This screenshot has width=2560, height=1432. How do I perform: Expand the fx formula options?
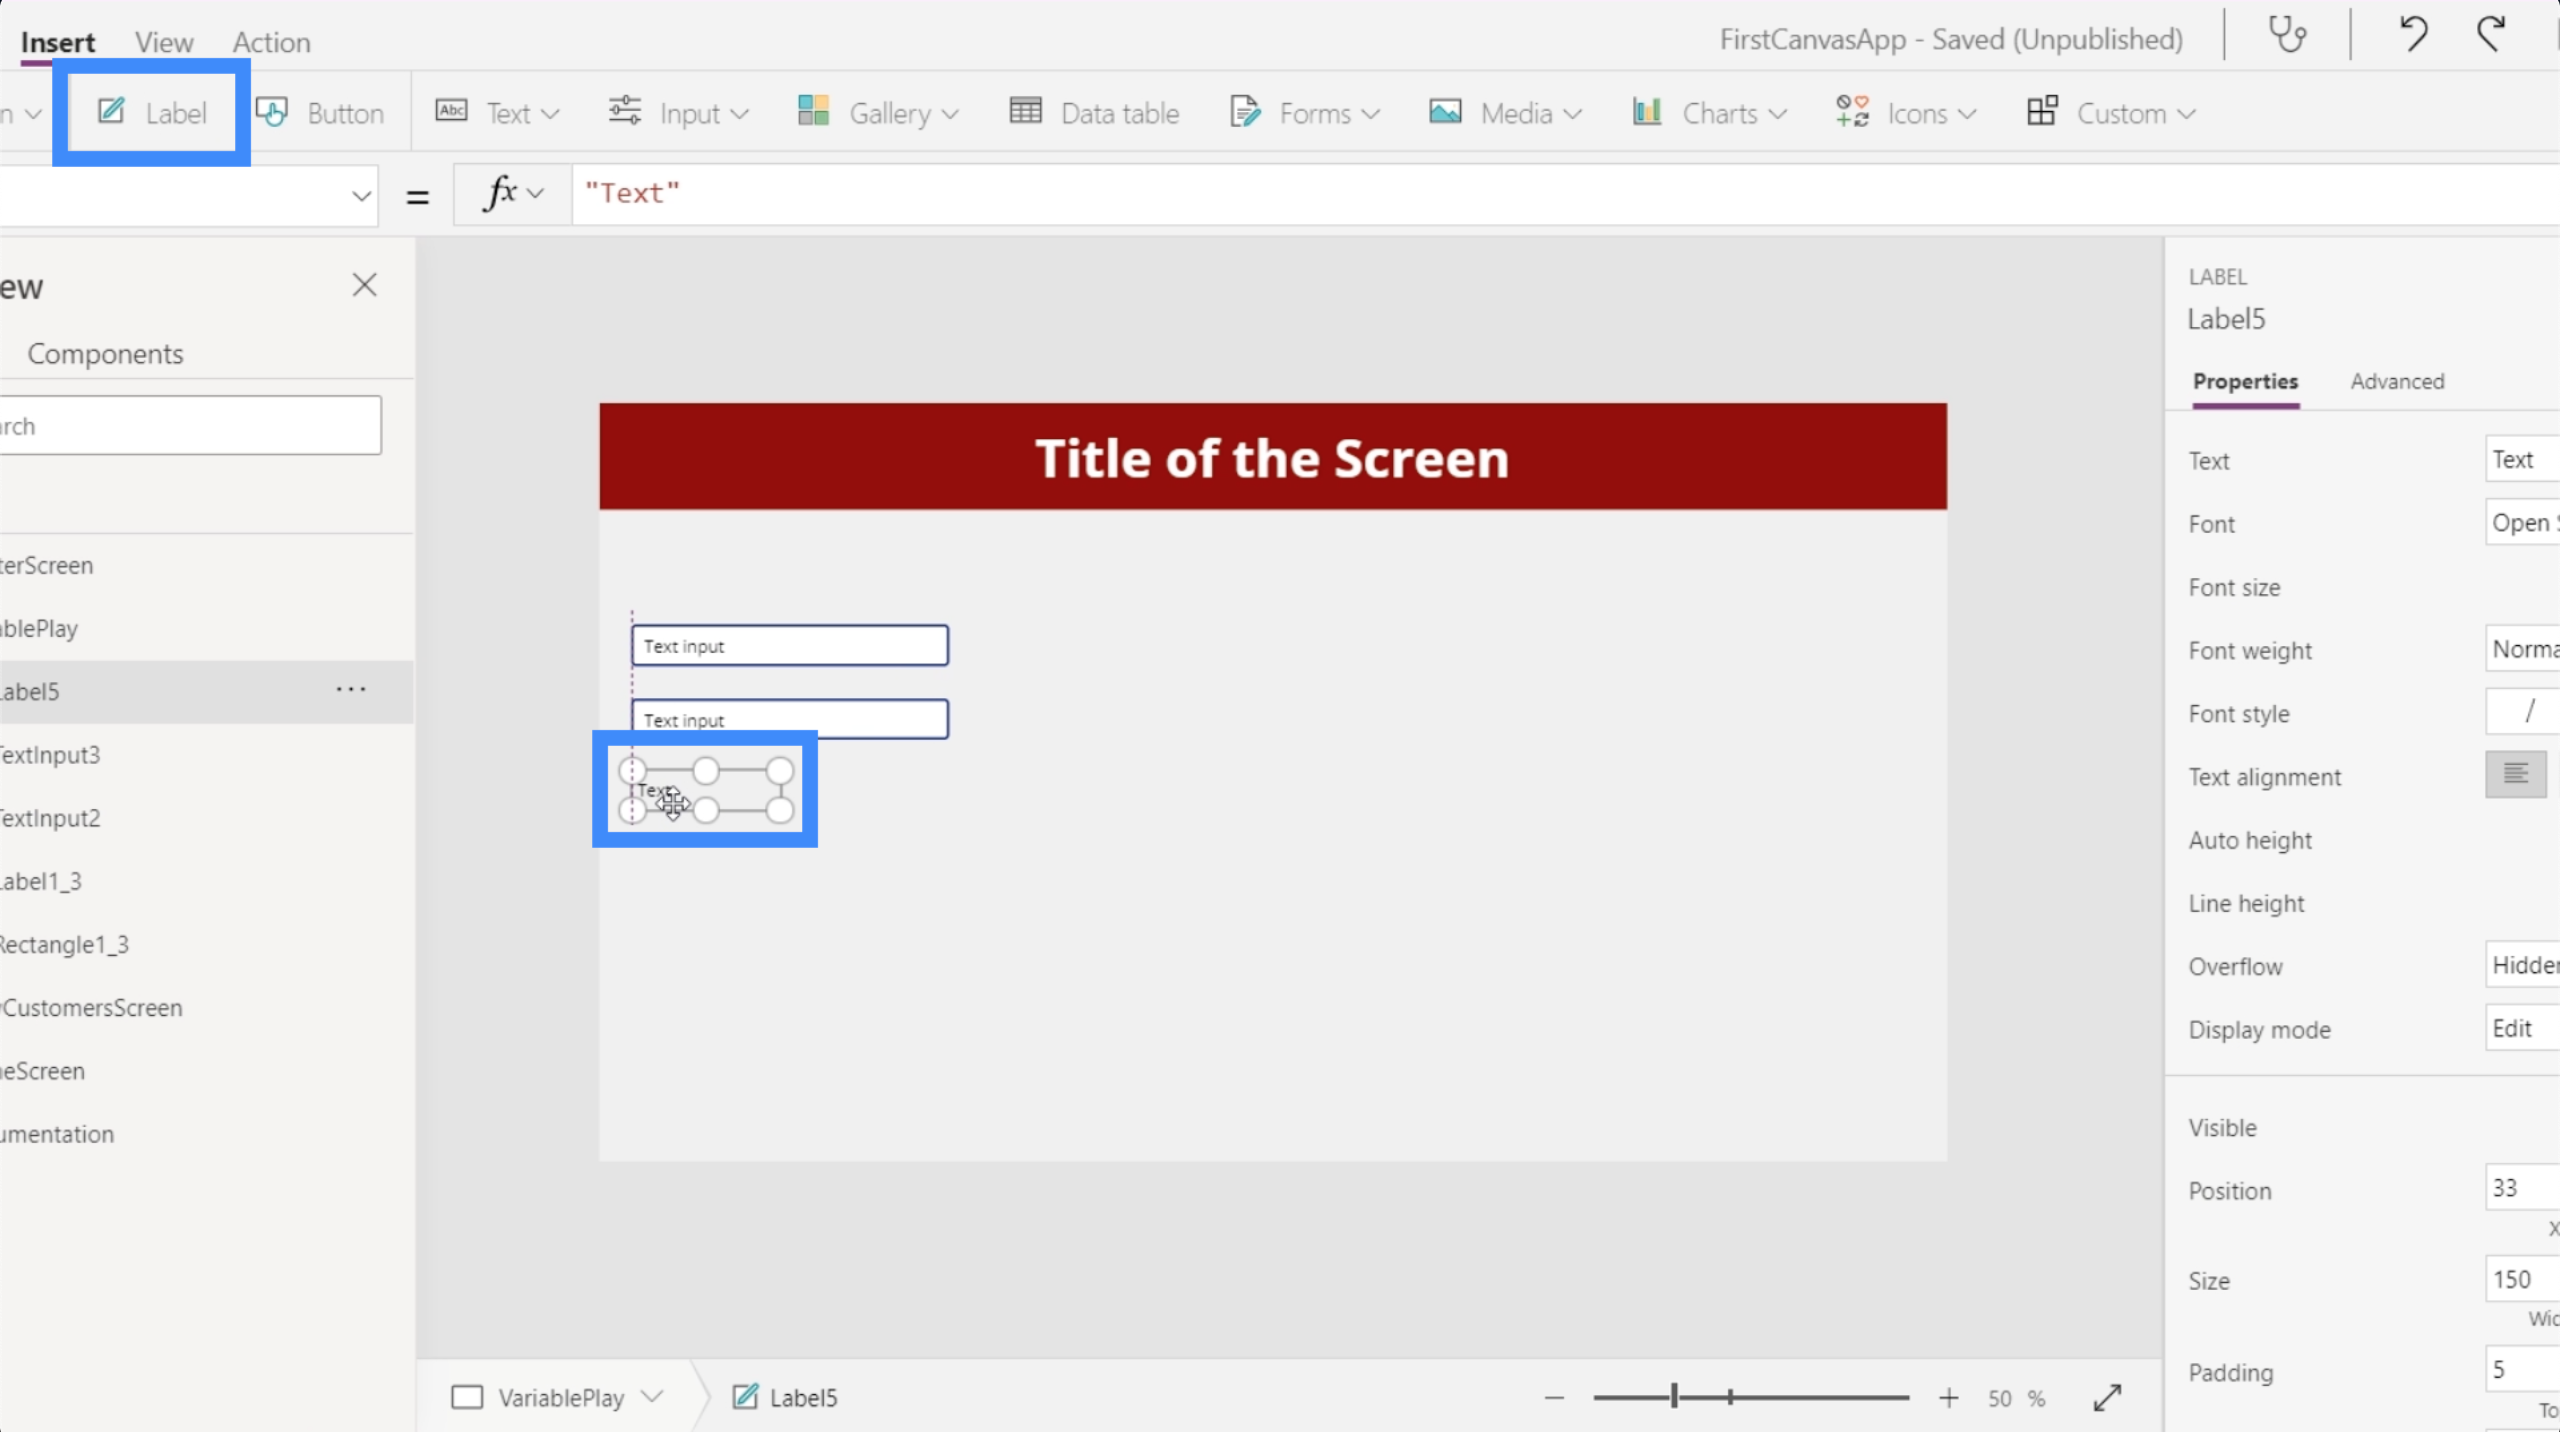click(513, 193)
